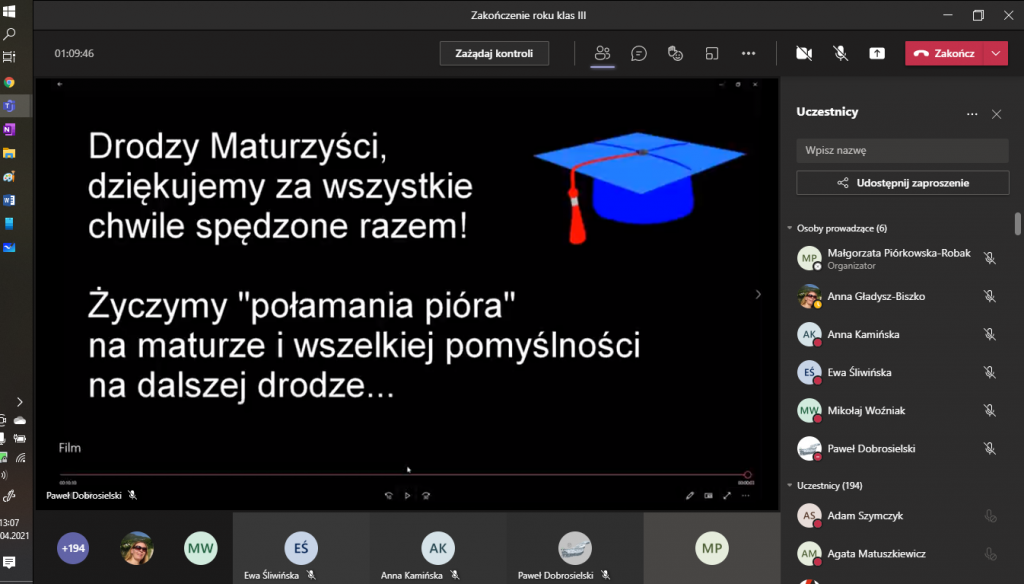This screenshot has height=584, width=1024.
Task: Click the Zażądaj kontroli button
Action: 494,53
